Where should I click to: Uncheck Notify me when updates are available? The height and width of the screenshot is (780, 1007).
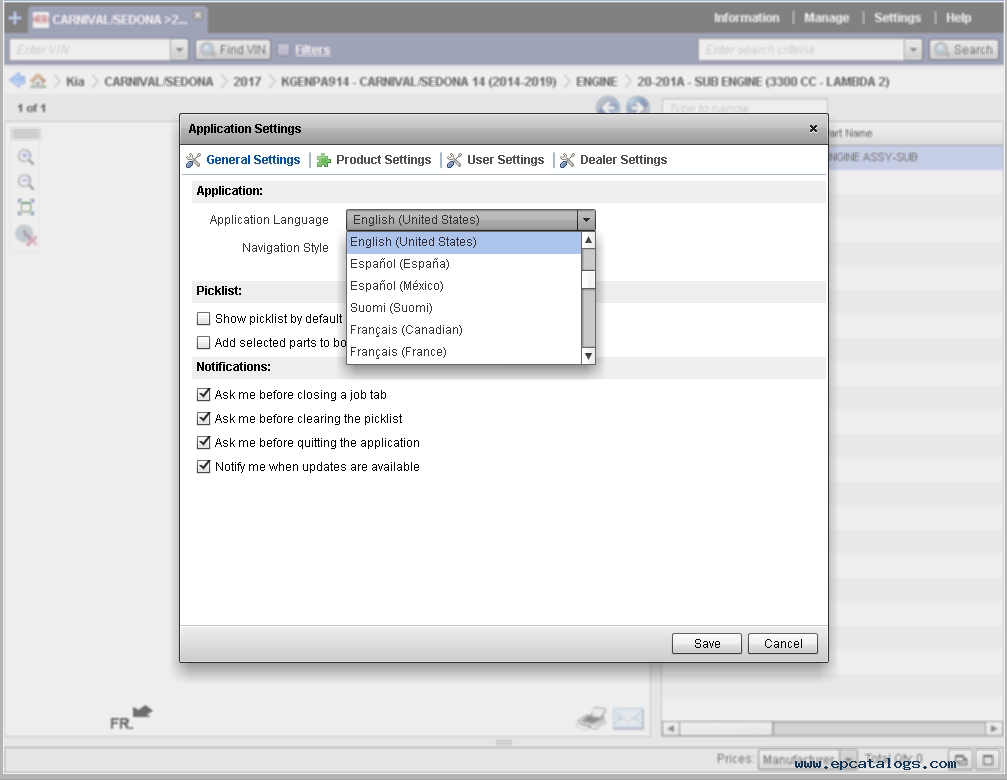[x=204, y=467]
